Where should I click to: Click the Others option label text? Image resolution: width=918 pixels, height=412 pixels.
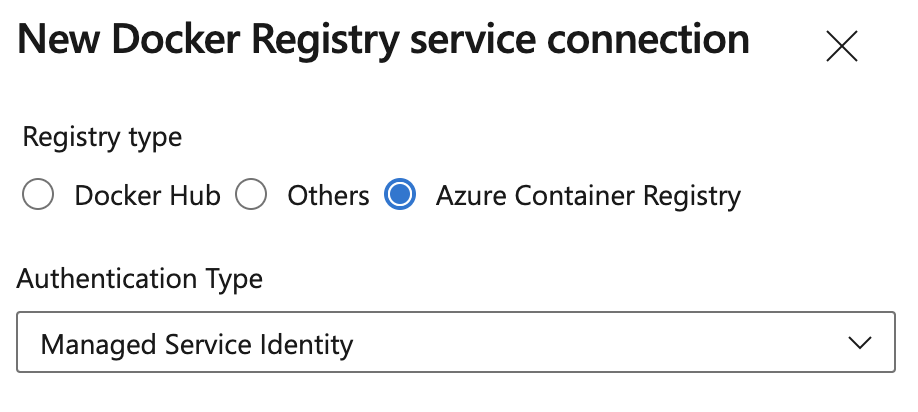[328, 196]
